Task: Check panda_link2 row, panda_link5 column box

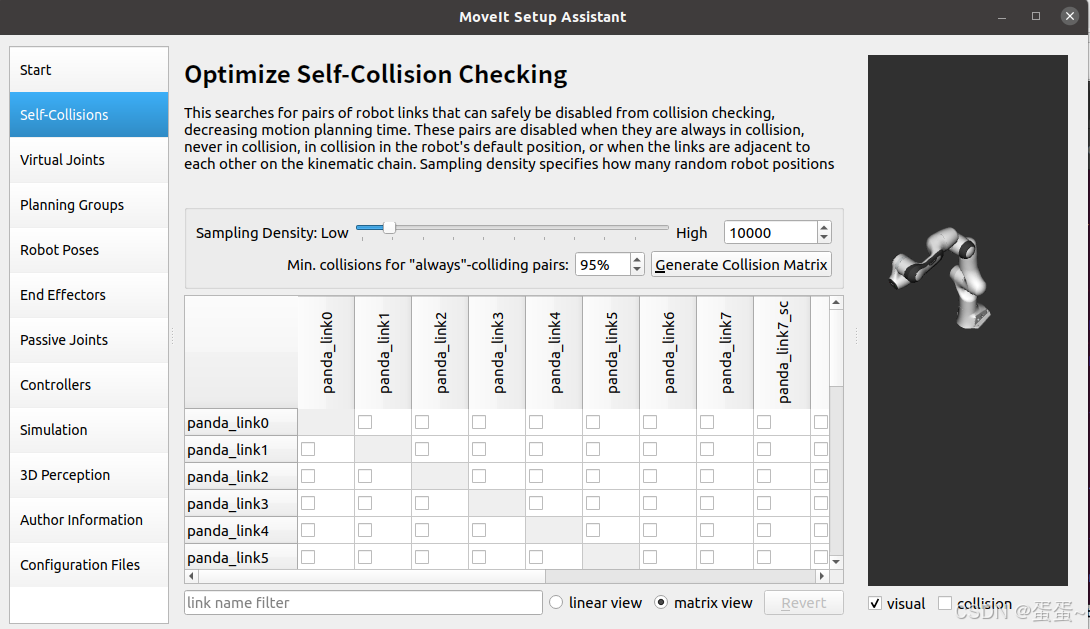Action: [593, 476]
